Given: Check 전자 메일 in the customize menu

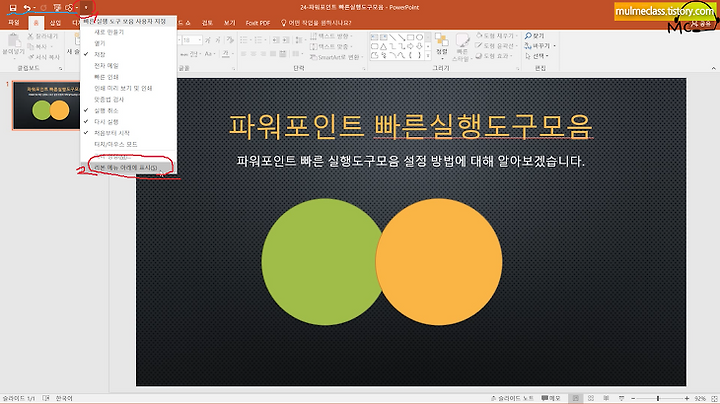Looking at the screenshot, I should (128, 66).
